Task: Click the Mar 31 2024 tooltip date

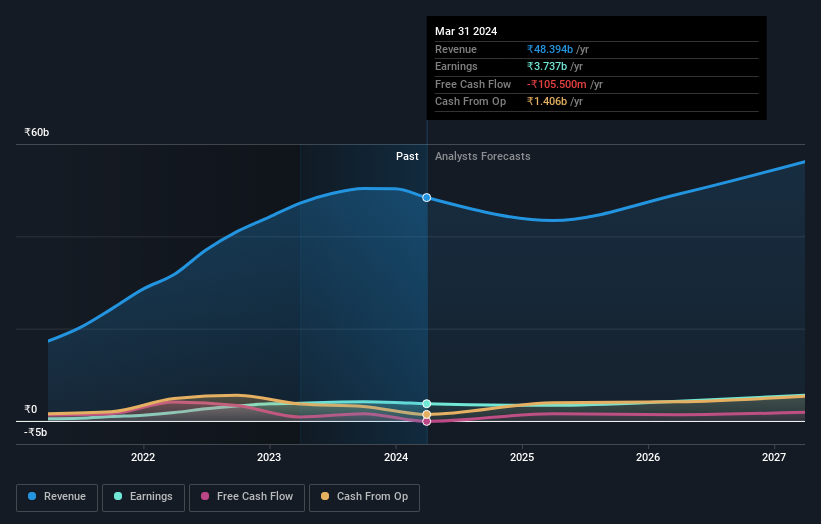Action: tap(466, 31)
